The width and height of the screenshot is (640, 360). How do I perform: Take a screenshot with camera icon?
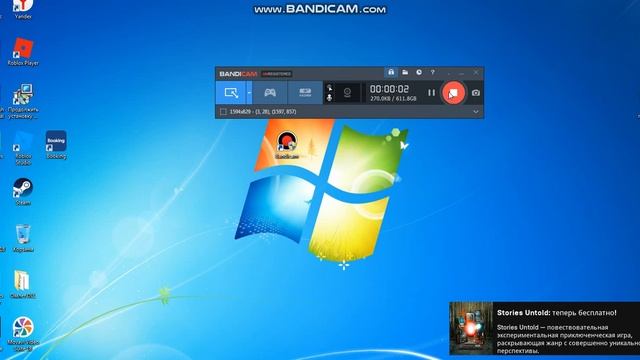point(476,93)
